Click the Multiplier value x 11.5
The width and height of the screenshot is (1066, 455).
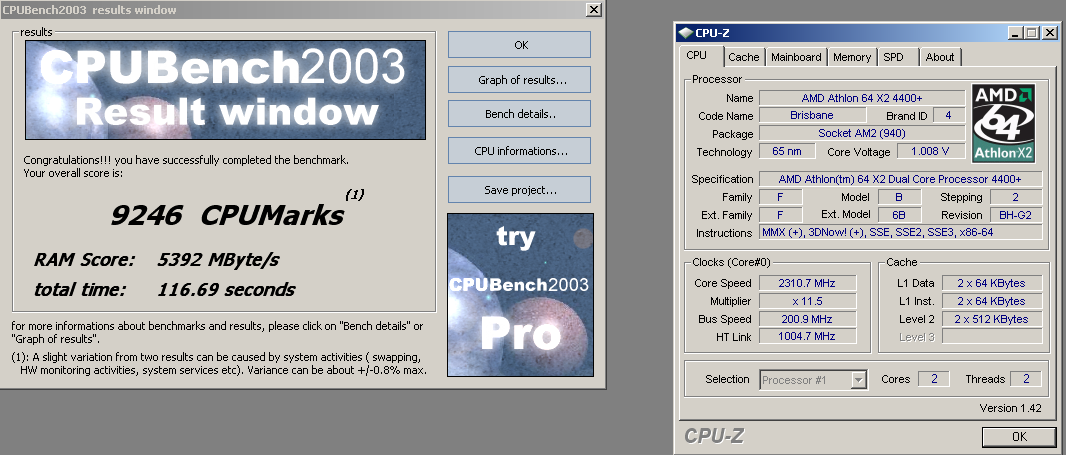(x=807, y=301)
